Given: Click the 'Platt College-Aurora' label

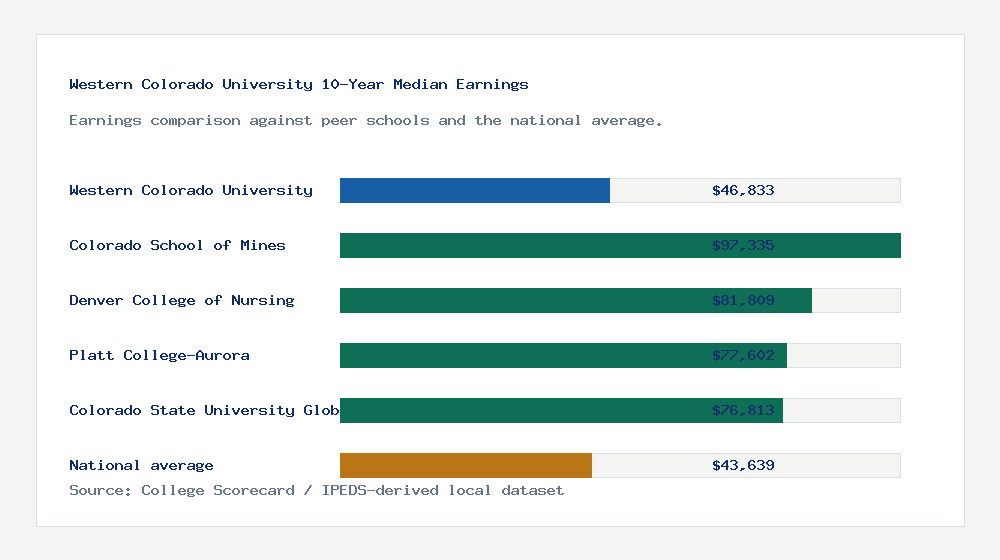Looking at the screenshot, I should 159,355.
